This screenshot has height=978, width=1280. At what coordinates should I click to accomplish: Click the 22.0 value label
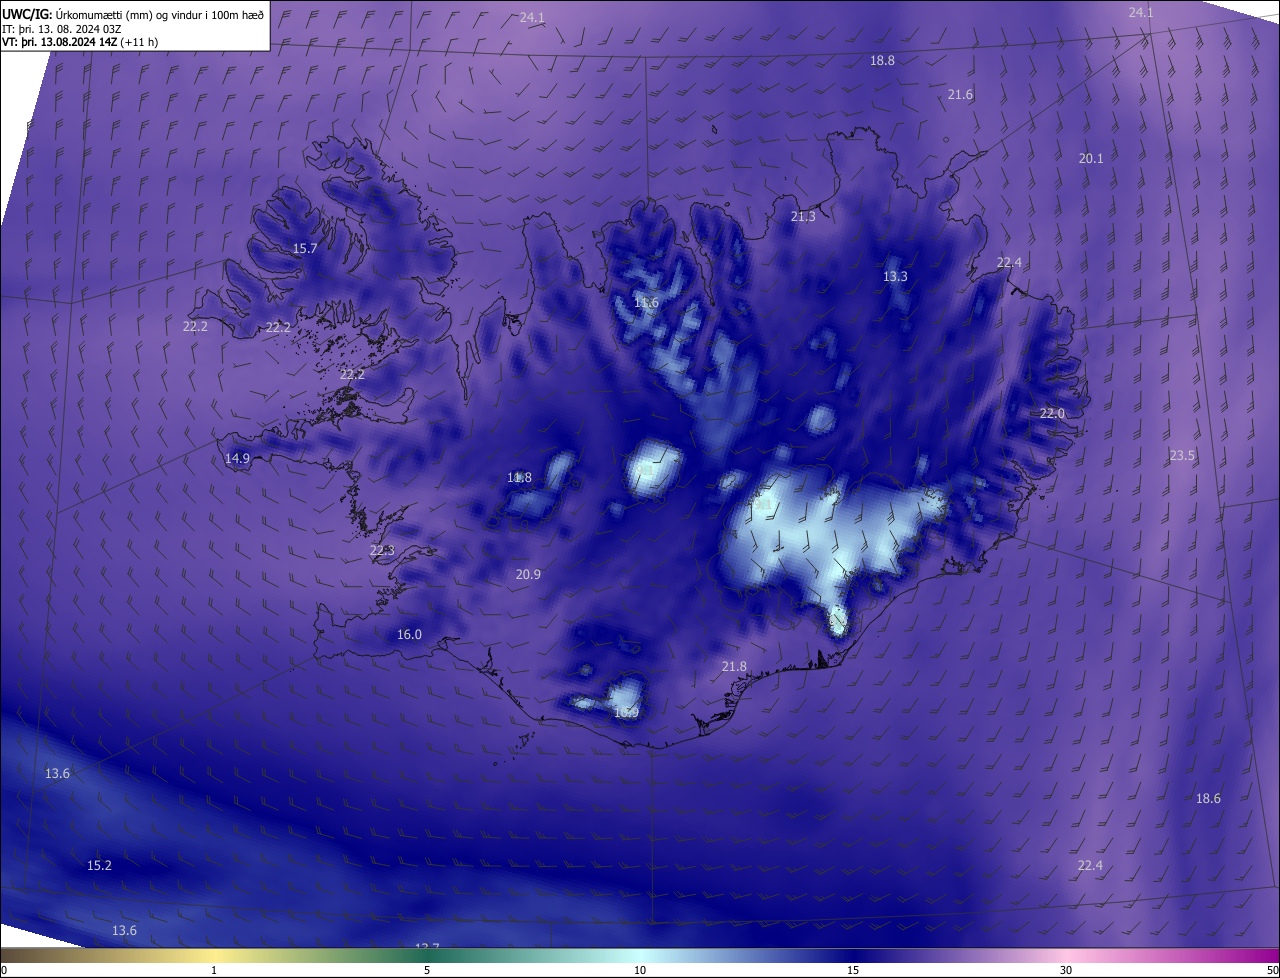pos(1052,413)
